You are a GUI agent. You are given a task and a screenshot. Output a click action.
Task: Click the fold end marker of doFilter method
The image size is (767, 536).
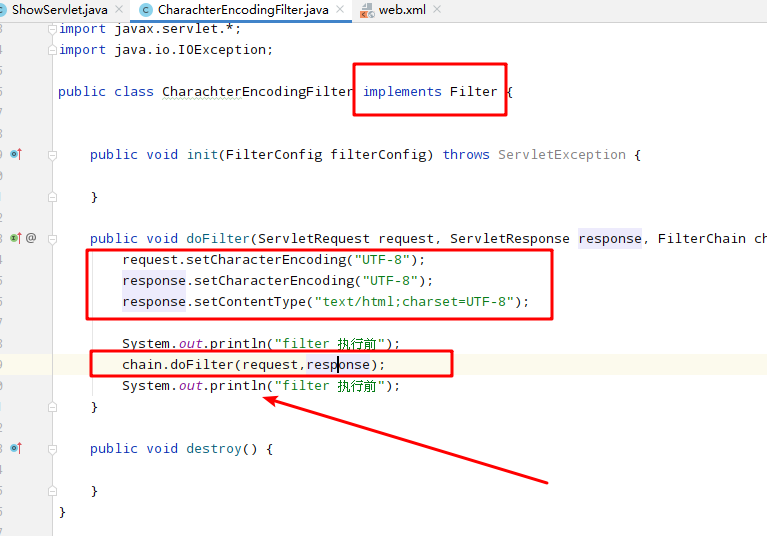(x=52, y=407)
